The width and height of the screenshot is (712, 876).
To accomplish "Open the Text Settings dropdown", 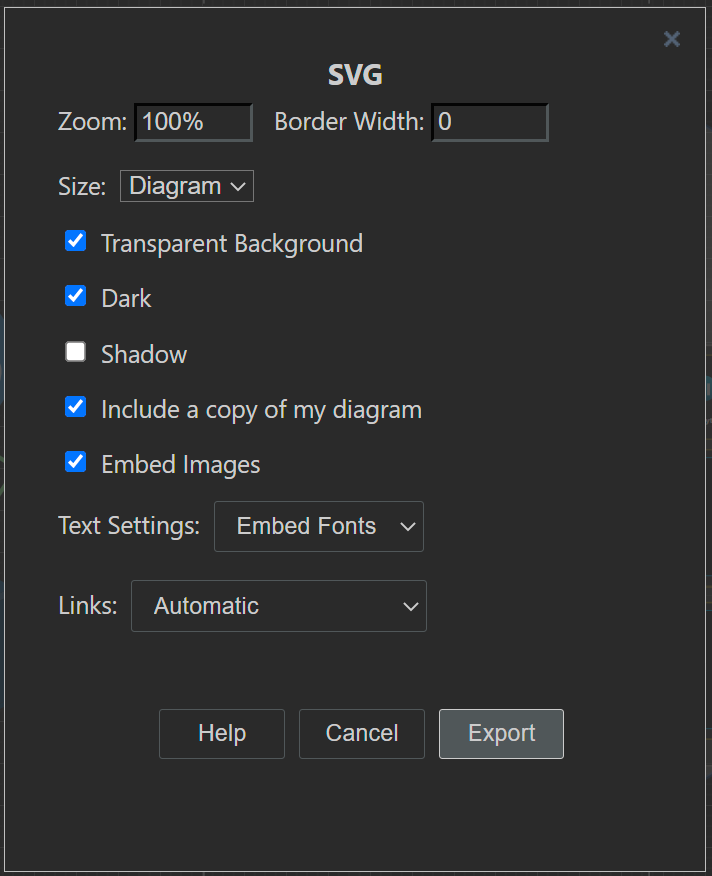I will point(318,526).
